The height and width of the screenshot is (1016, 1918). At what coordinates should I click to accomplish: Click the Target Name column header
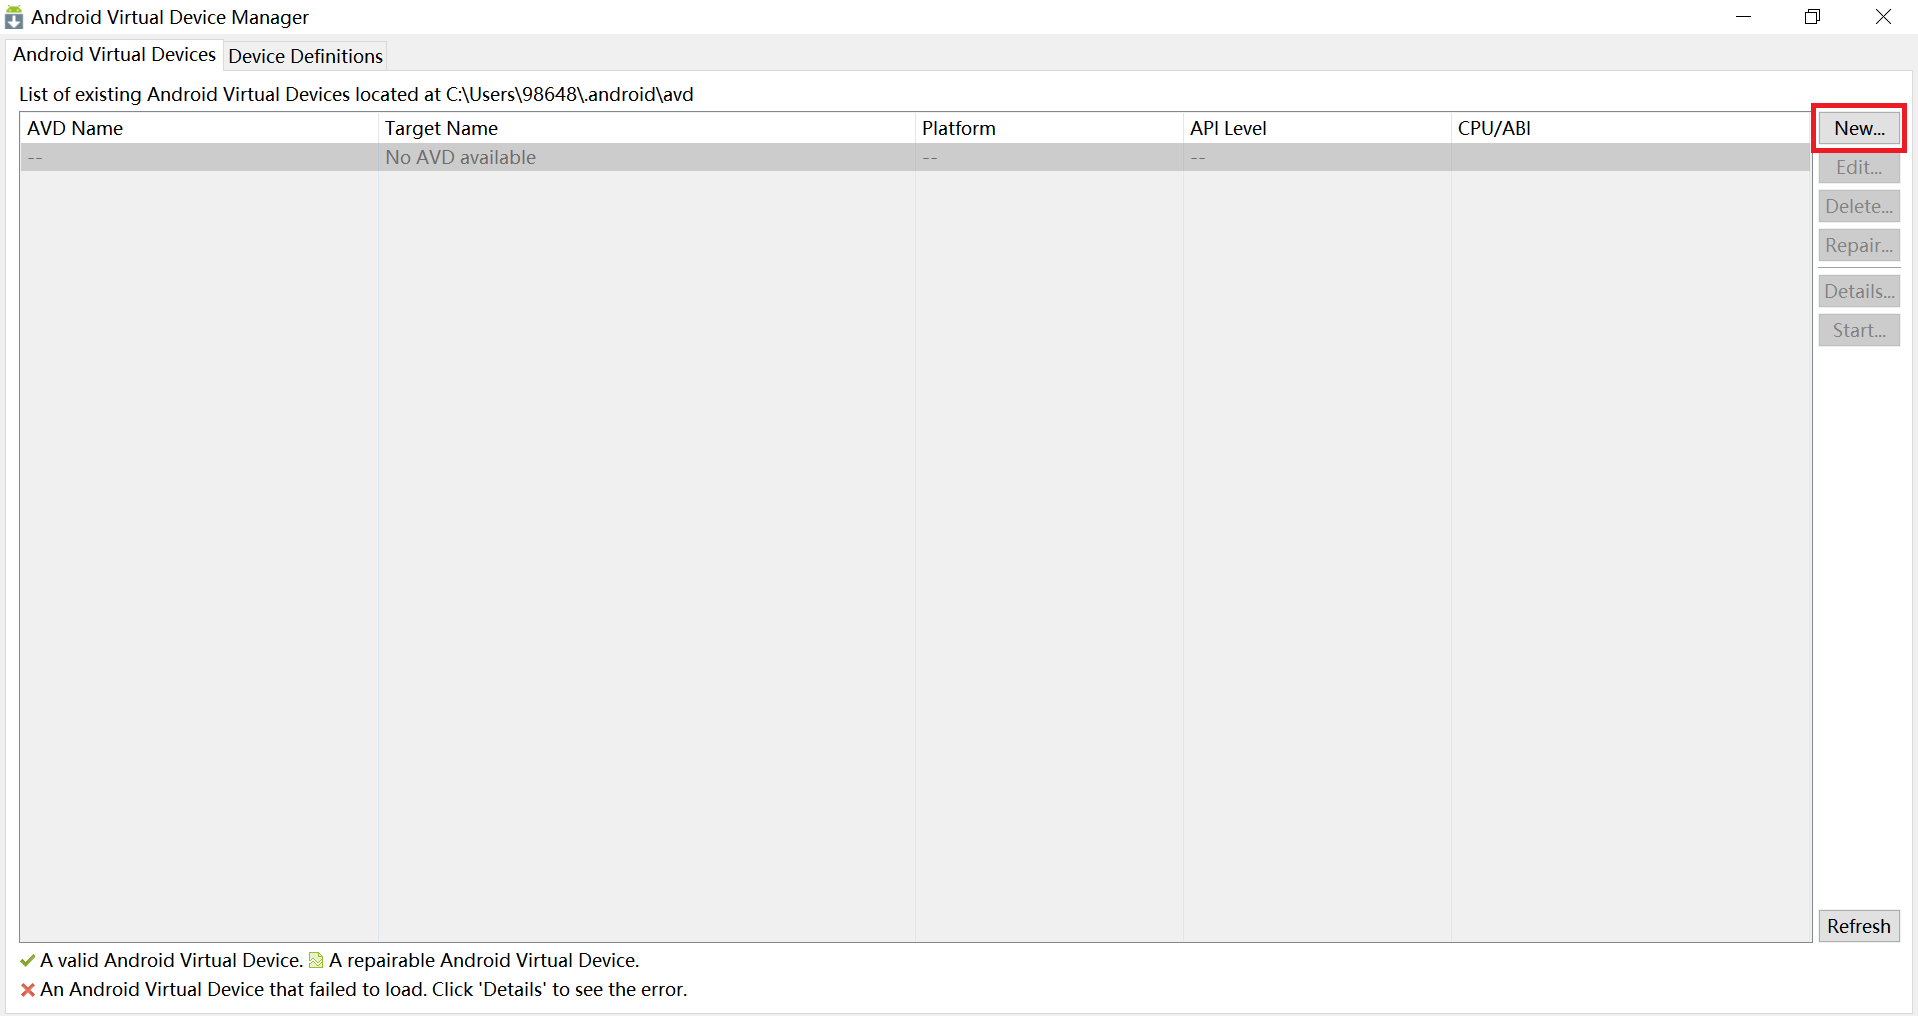(x=646, y=128)
